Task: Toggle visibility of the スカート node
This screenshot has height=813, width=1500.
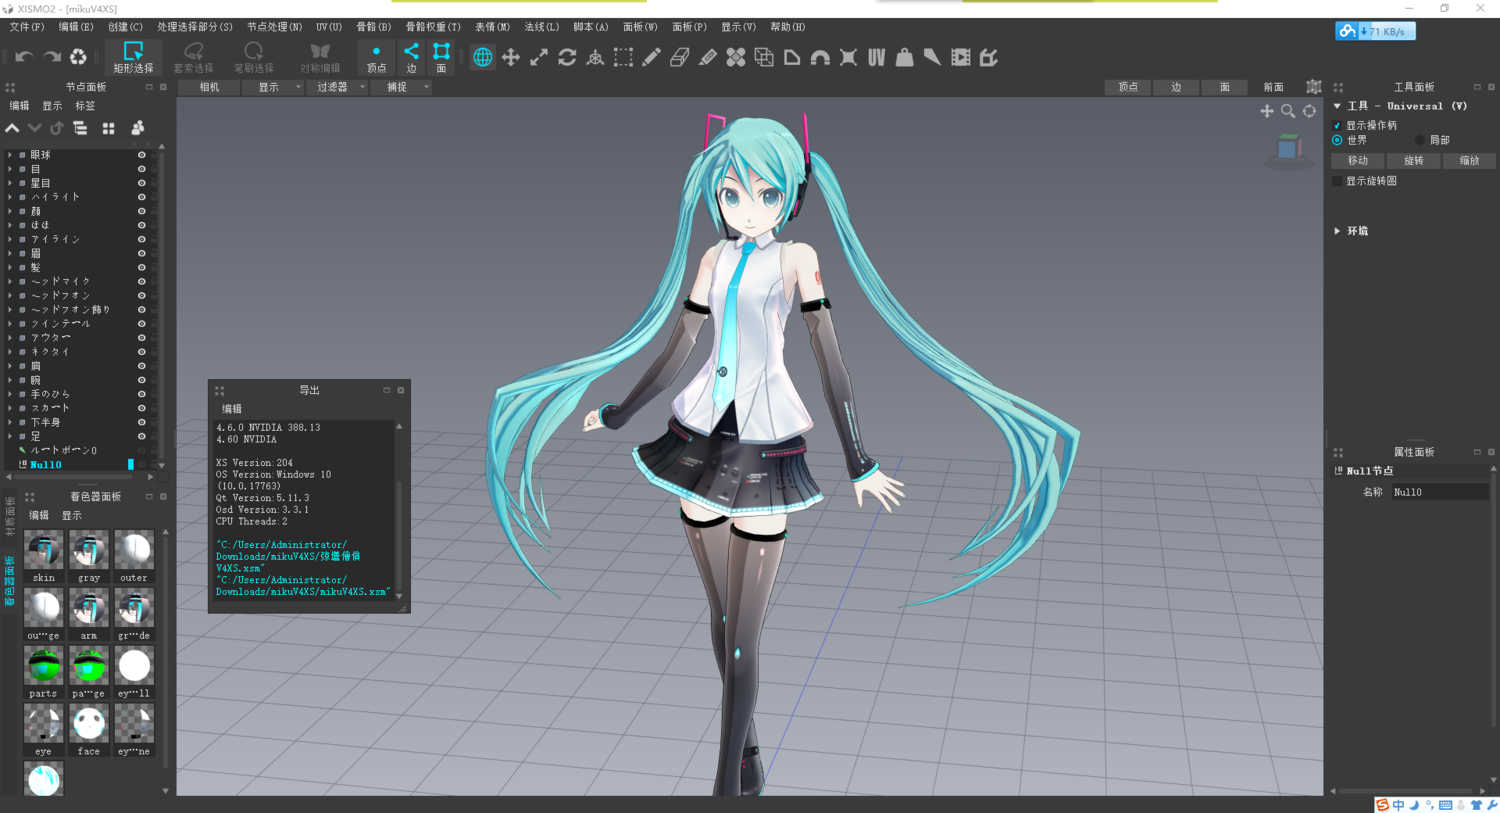Action: 142,408
